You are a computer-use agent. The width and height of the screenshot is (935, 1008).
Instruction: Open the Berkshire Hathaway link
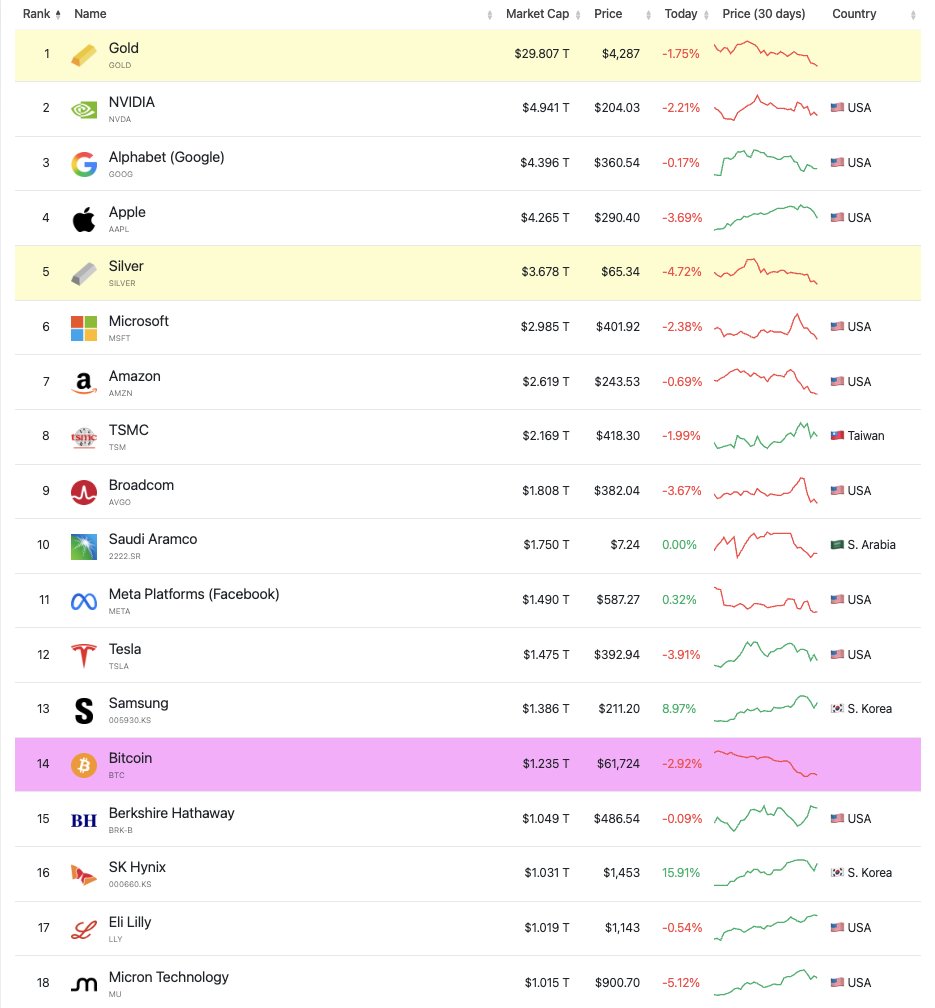[x=172, y=813]
